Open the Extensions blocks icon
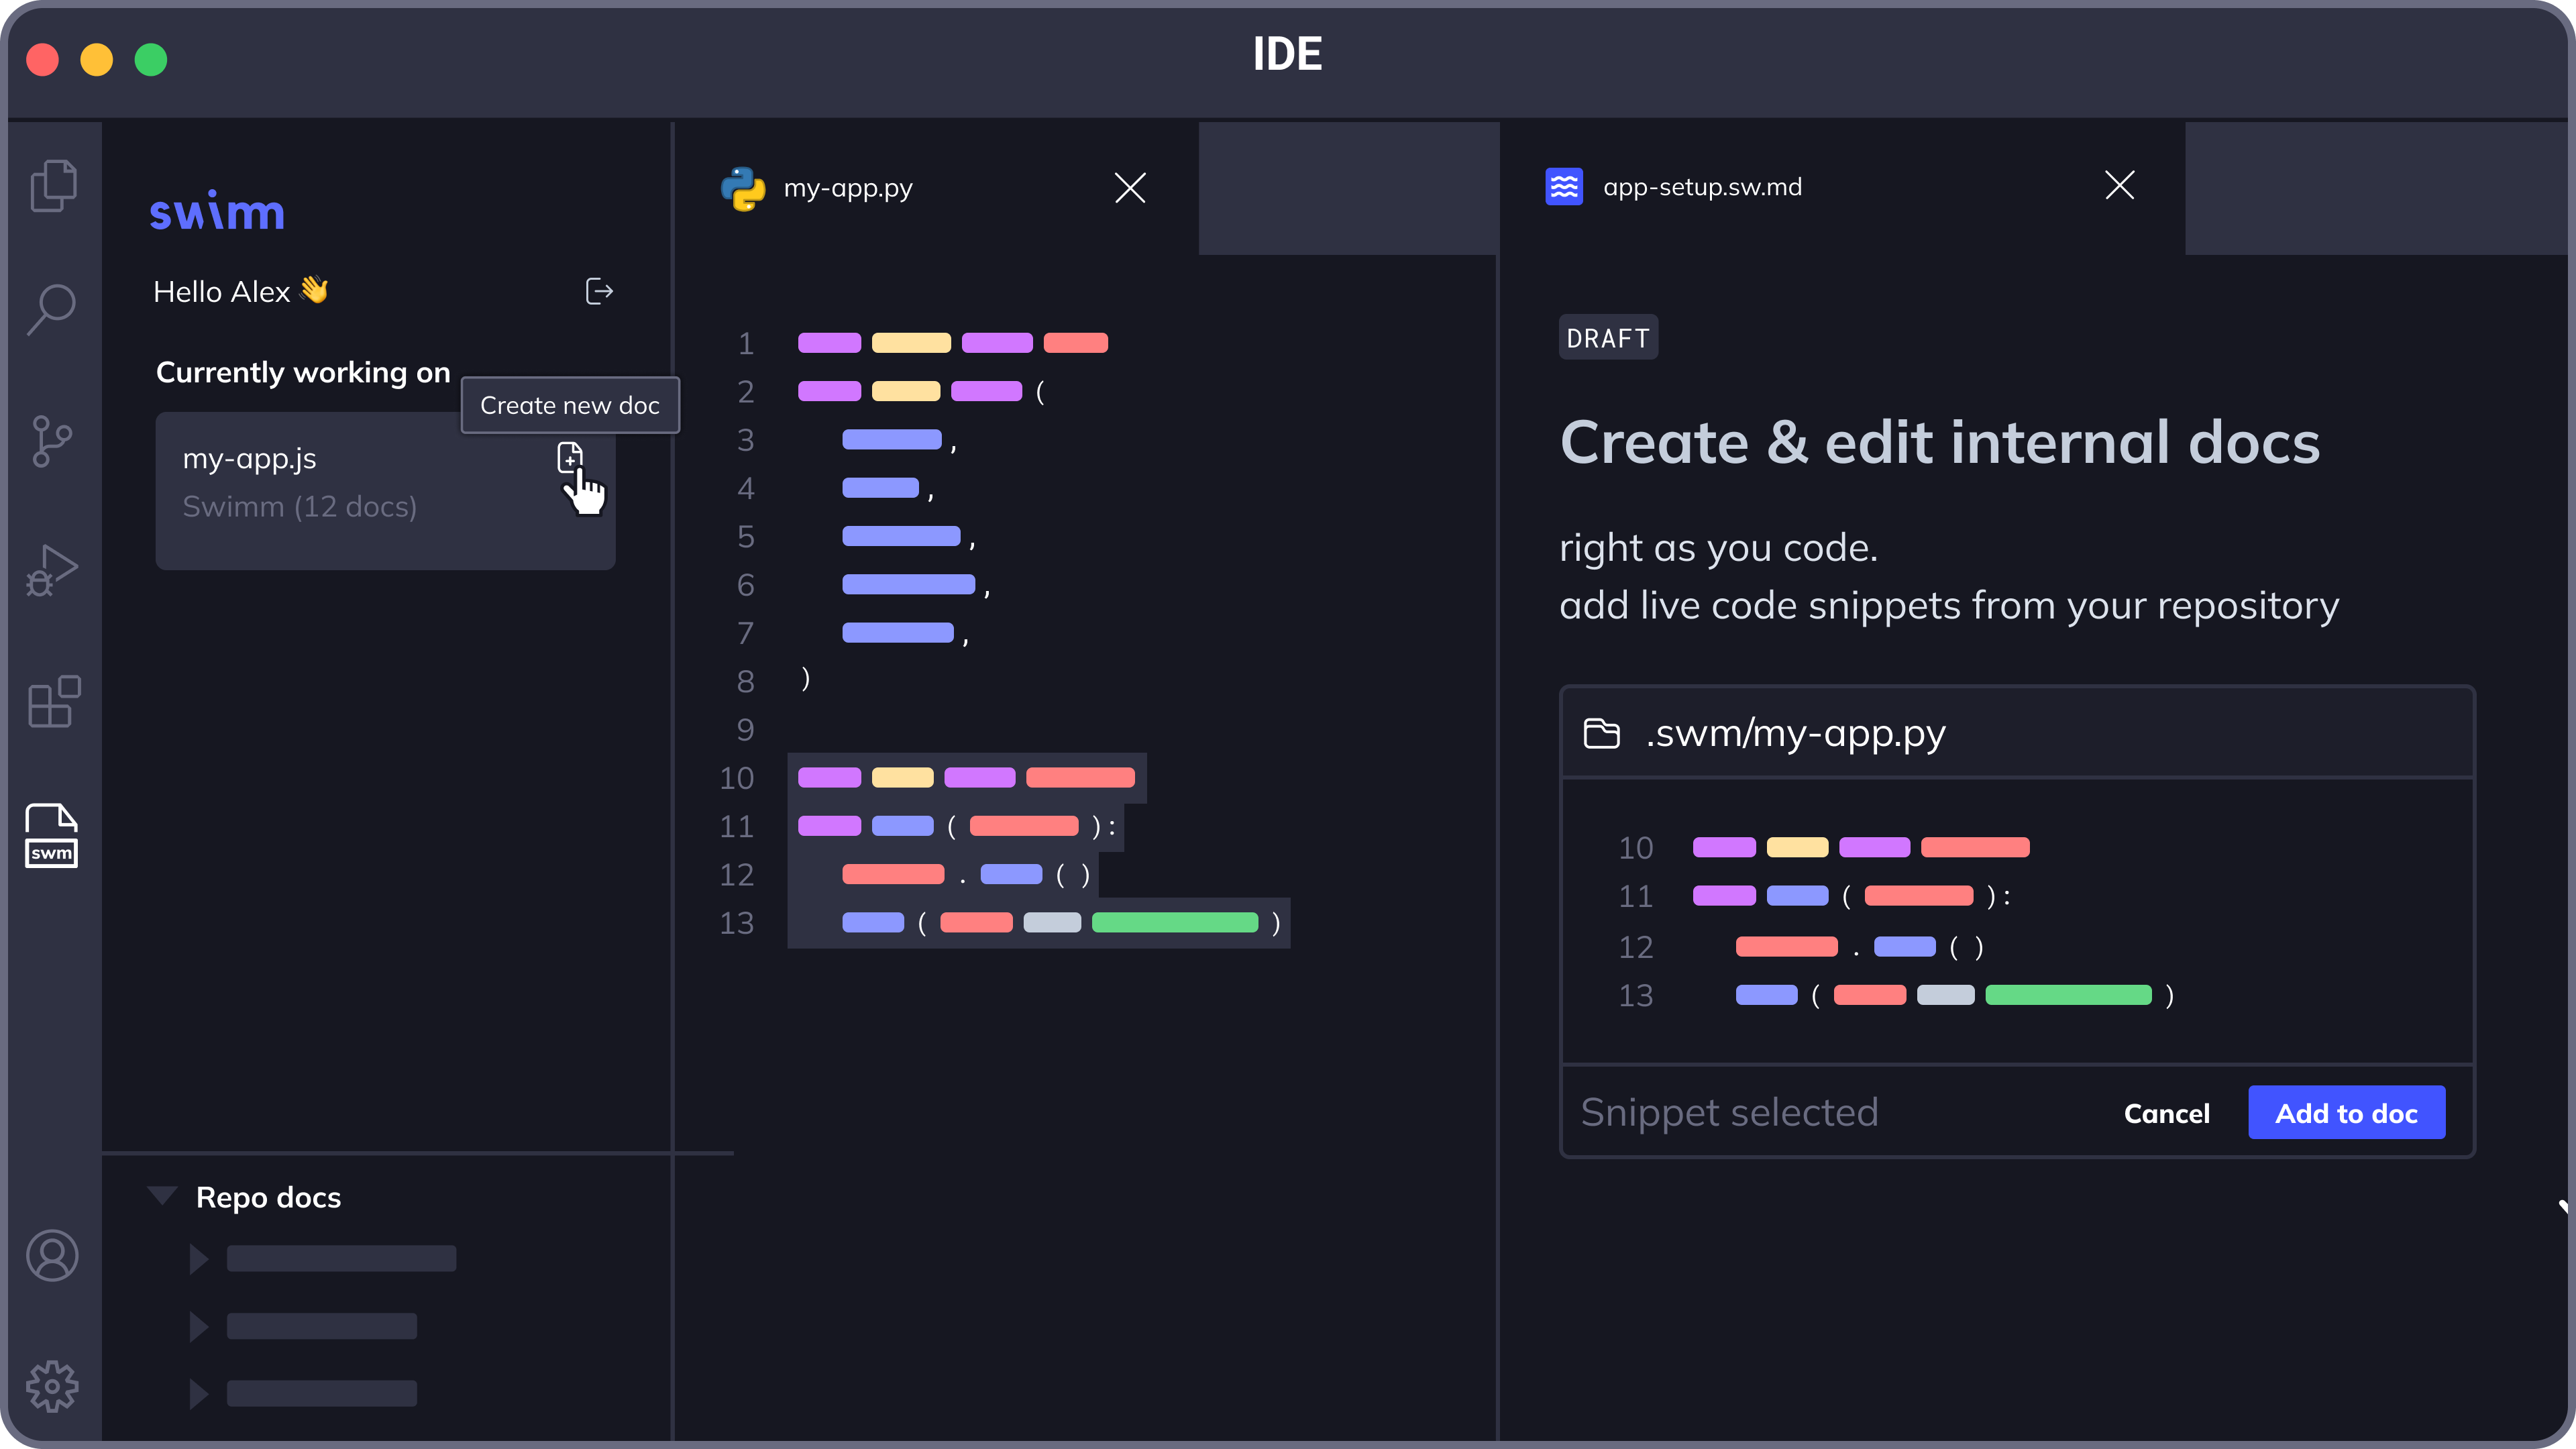This screenshot has width=2576, height=1449. (x=52, y=701)
